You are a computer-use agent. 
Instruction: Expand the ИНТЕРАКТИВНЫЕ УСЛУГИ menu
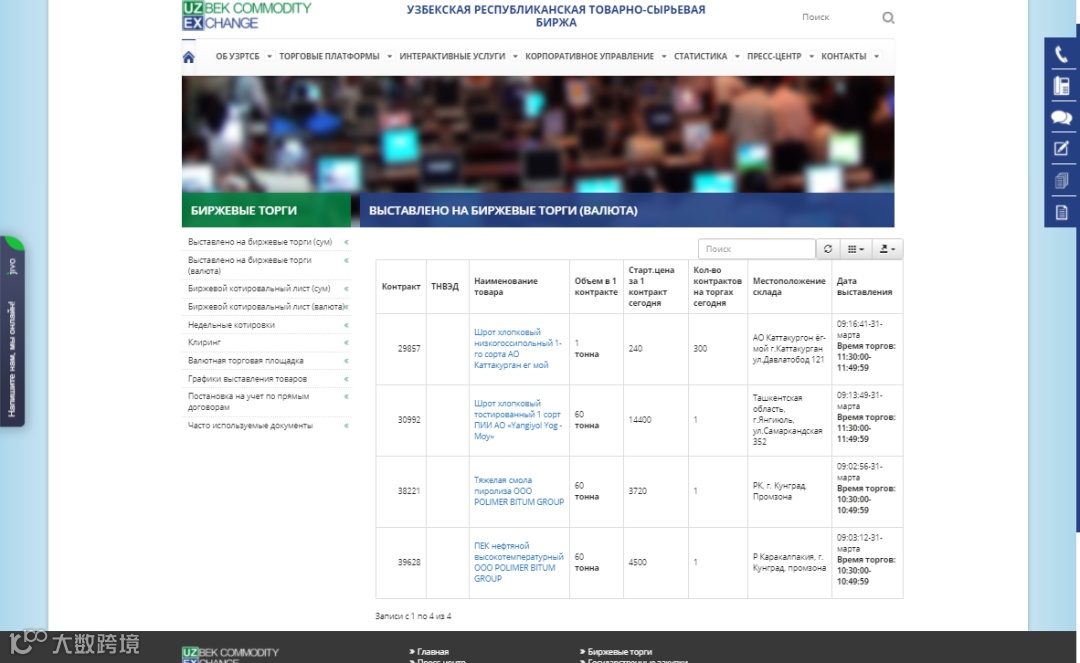click(x=452, y=56)
